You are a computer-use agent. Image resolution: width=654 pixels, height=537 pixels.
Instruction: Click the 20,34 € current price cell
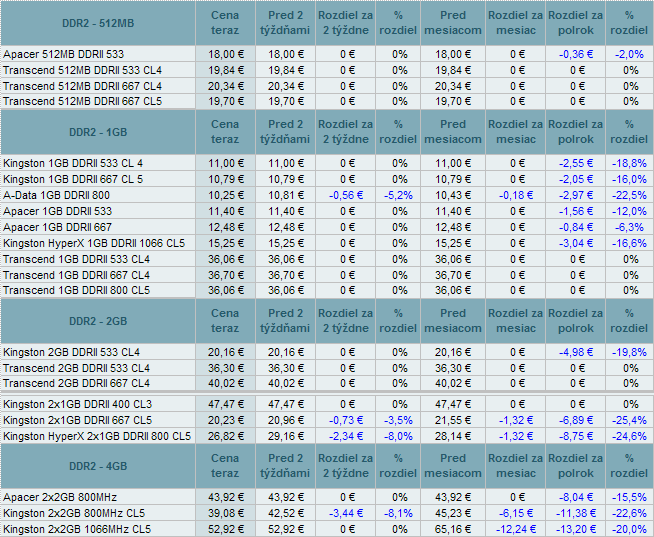coord(226,86)
